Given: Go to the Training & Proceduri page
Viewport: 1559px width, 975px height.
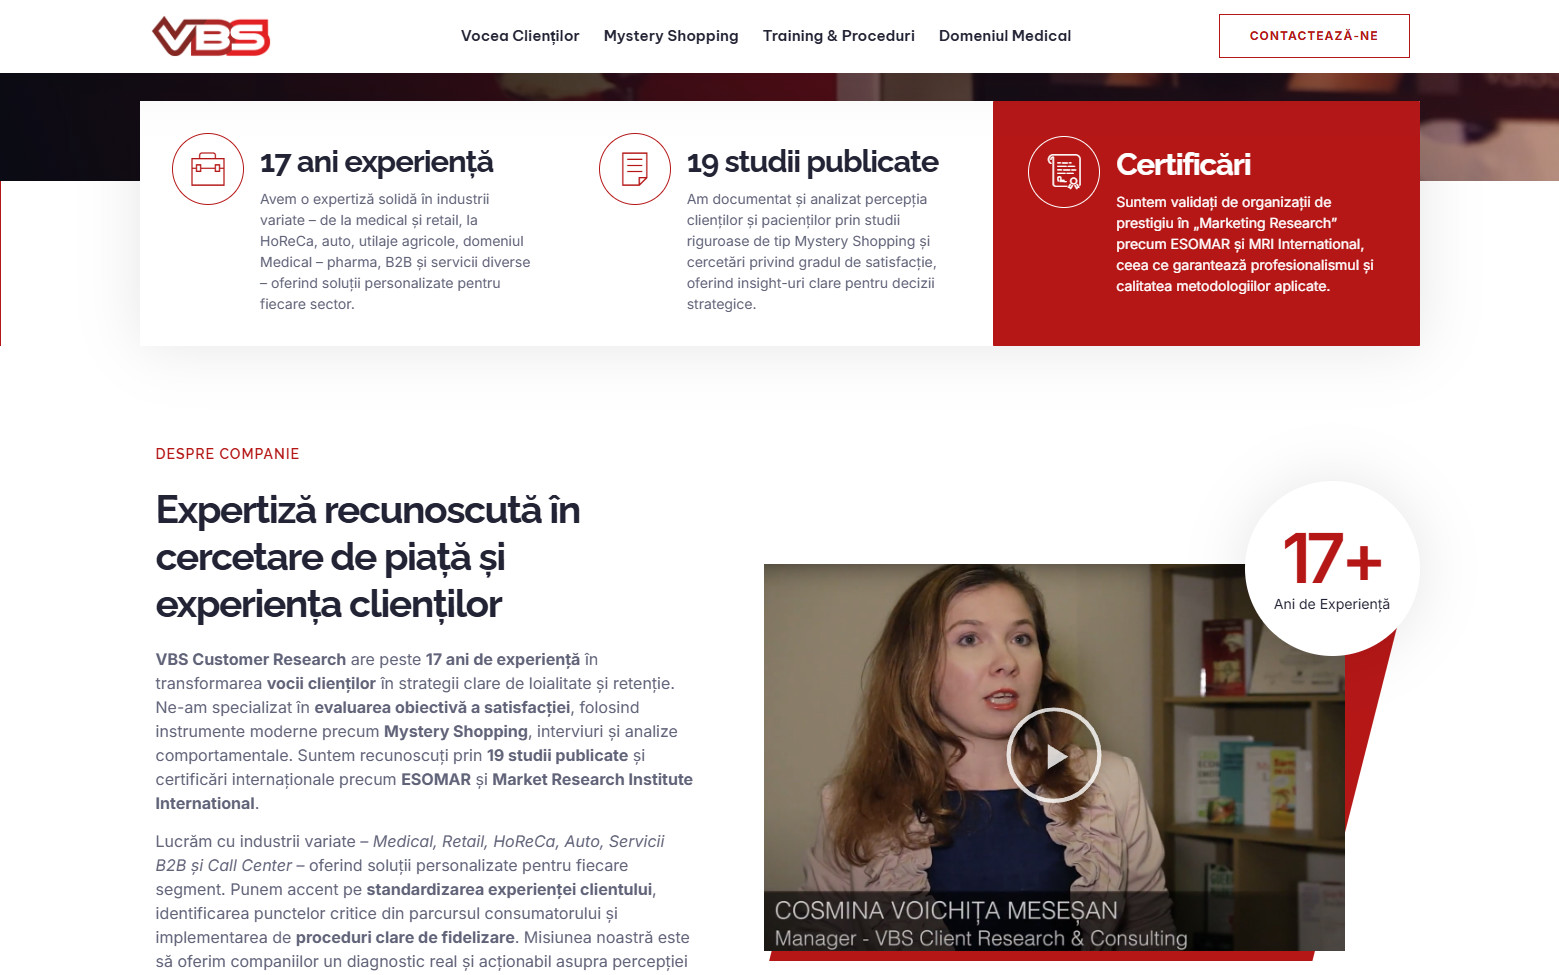Looking at the screenshot, I should click(838, 36).
